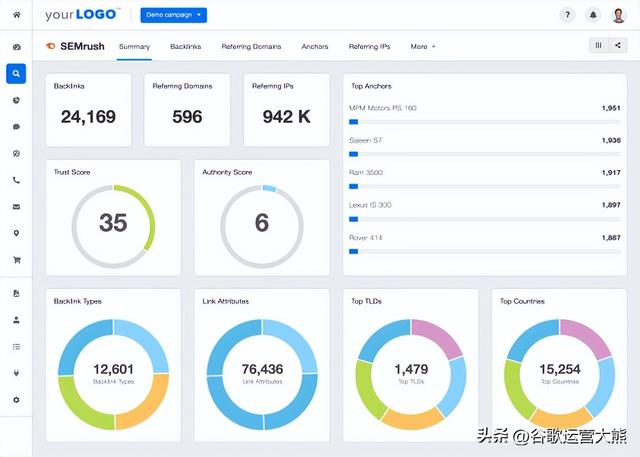
Task: Open the email envelope sidebar icon
Action: pos(16,206)
